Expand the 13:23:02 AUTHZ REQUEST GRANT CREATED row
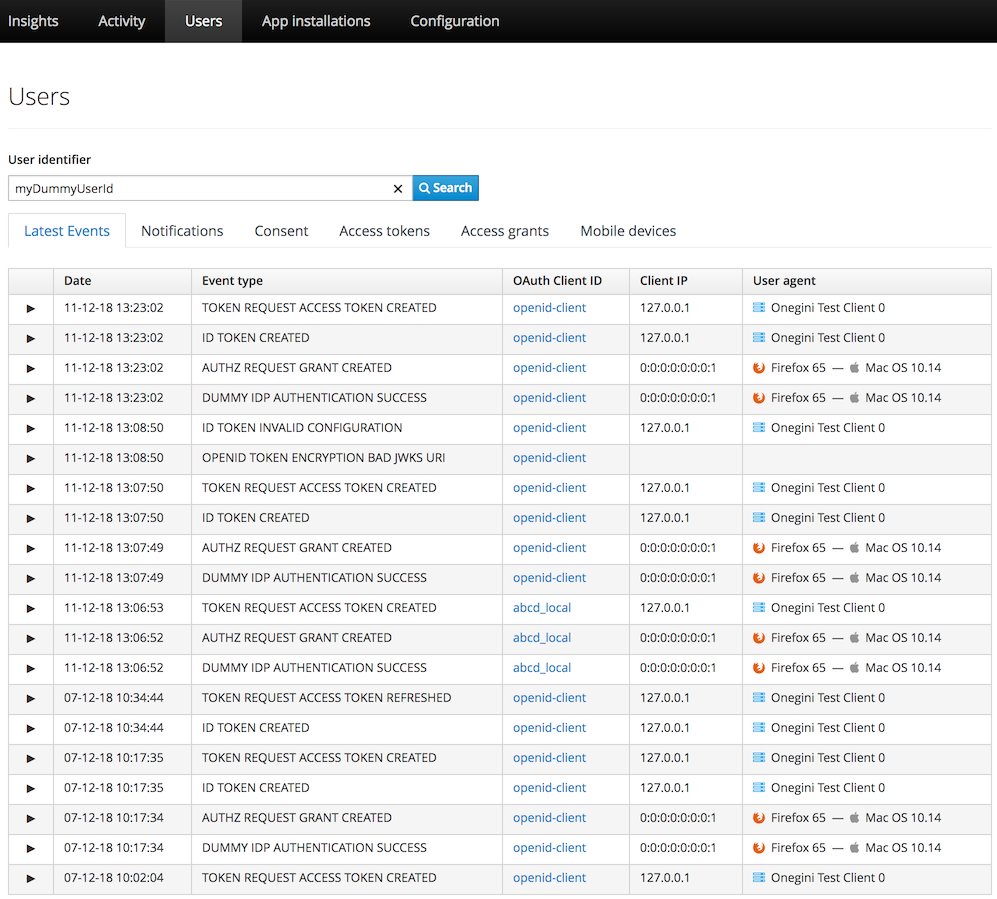 (31, 368)
